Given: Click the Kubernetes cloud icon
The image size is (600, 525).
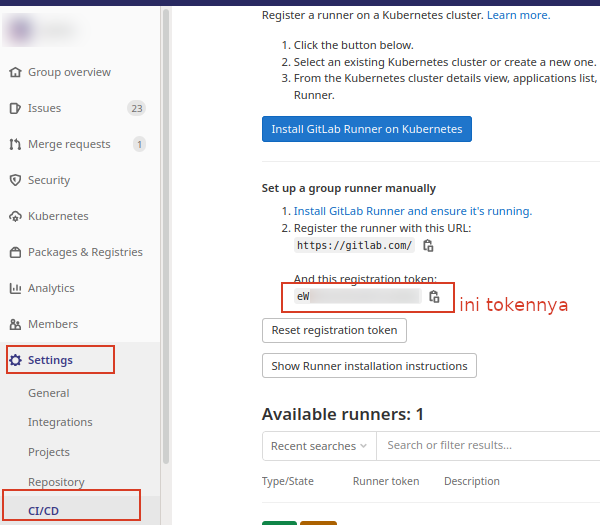Looking at the screenshot, I should 15,217.
